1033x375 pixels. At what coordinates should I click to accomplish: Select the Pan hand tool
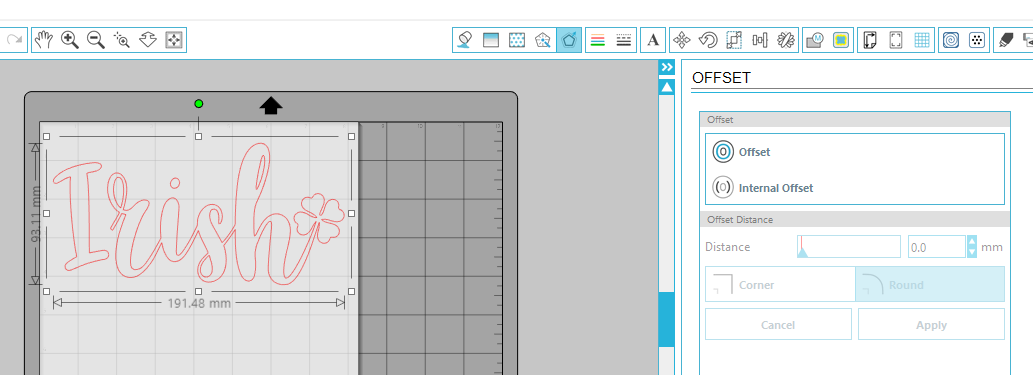(x=44, y=40)
